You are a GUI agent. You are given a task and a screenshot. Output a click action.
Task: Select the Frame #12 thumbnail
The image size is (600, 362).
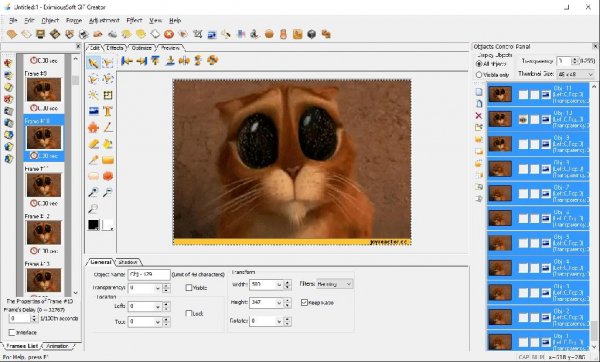(44, 232)
